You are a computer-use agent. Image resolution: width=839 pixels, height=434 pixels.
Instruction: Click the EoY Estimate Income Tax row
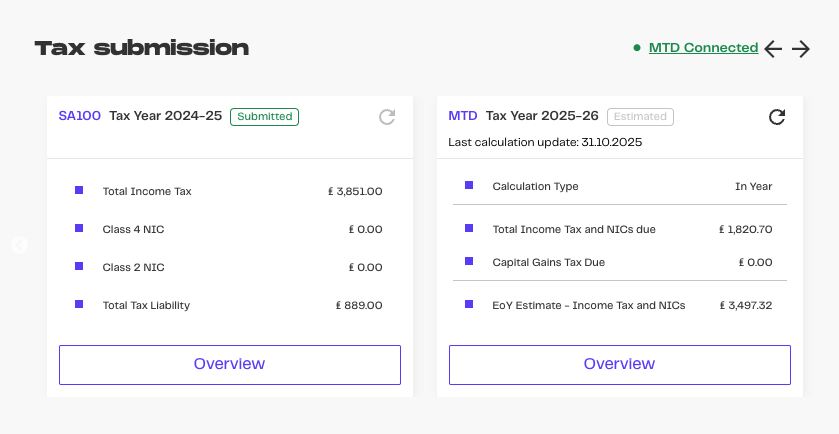pyautogui.click(x=619, y=305)
